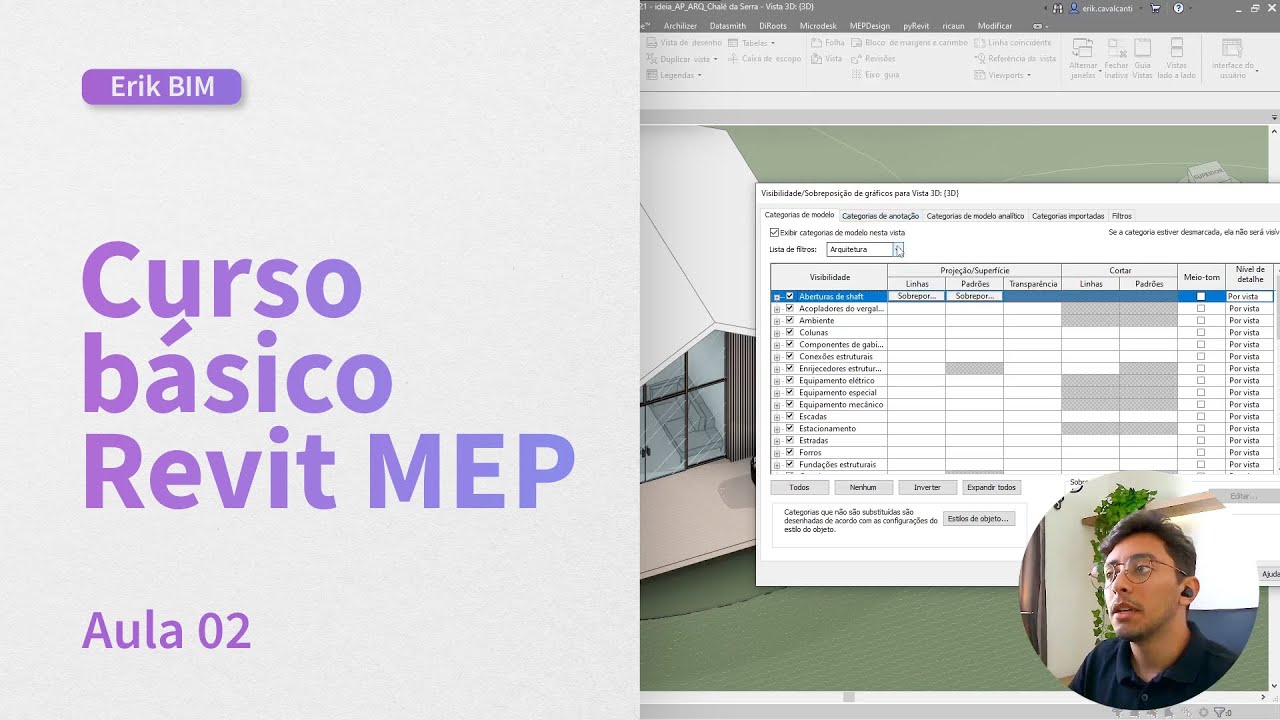Click the Referência da vista icon
This screenshot has height=720, width=1280.
[980, 59]
